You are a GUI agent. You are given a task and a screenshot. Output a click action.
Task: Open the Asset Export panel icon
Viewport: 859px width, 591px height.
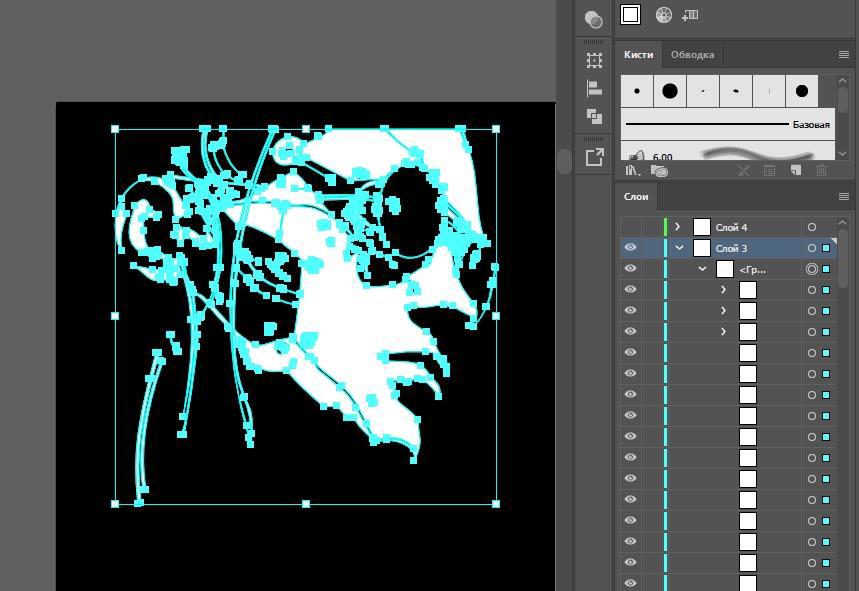[594, 157]
